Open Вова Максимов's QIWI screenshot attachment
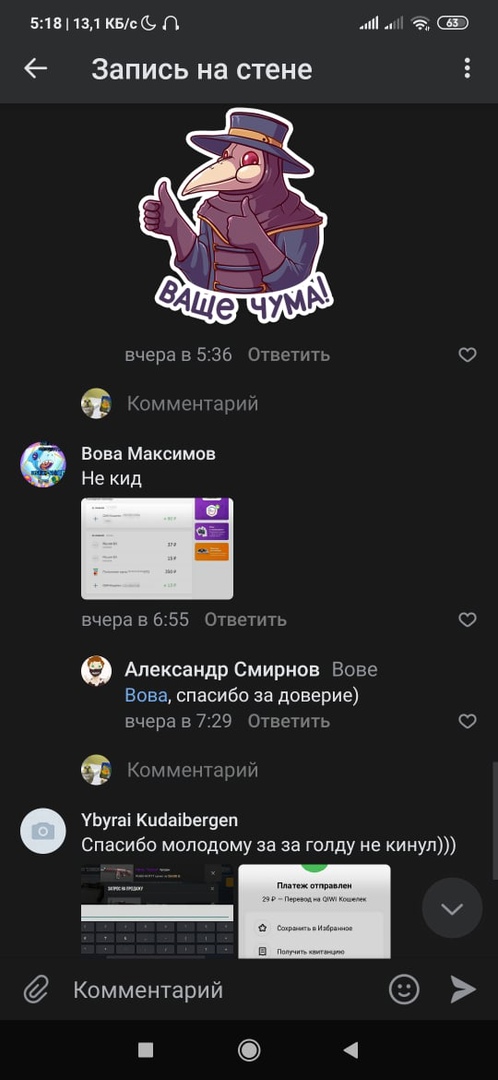Image resolution: width=498 pixels, height=1080 pixels. coord(157,548)
